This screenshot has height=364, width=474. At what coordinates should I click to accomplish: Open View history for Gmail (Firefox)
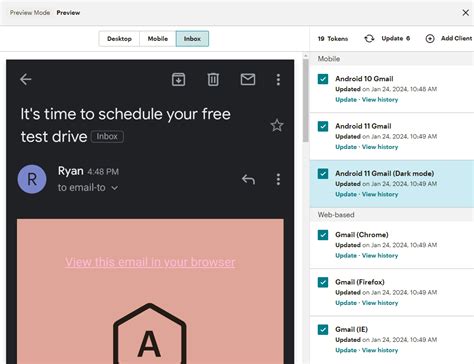click(x=380, y=303)
